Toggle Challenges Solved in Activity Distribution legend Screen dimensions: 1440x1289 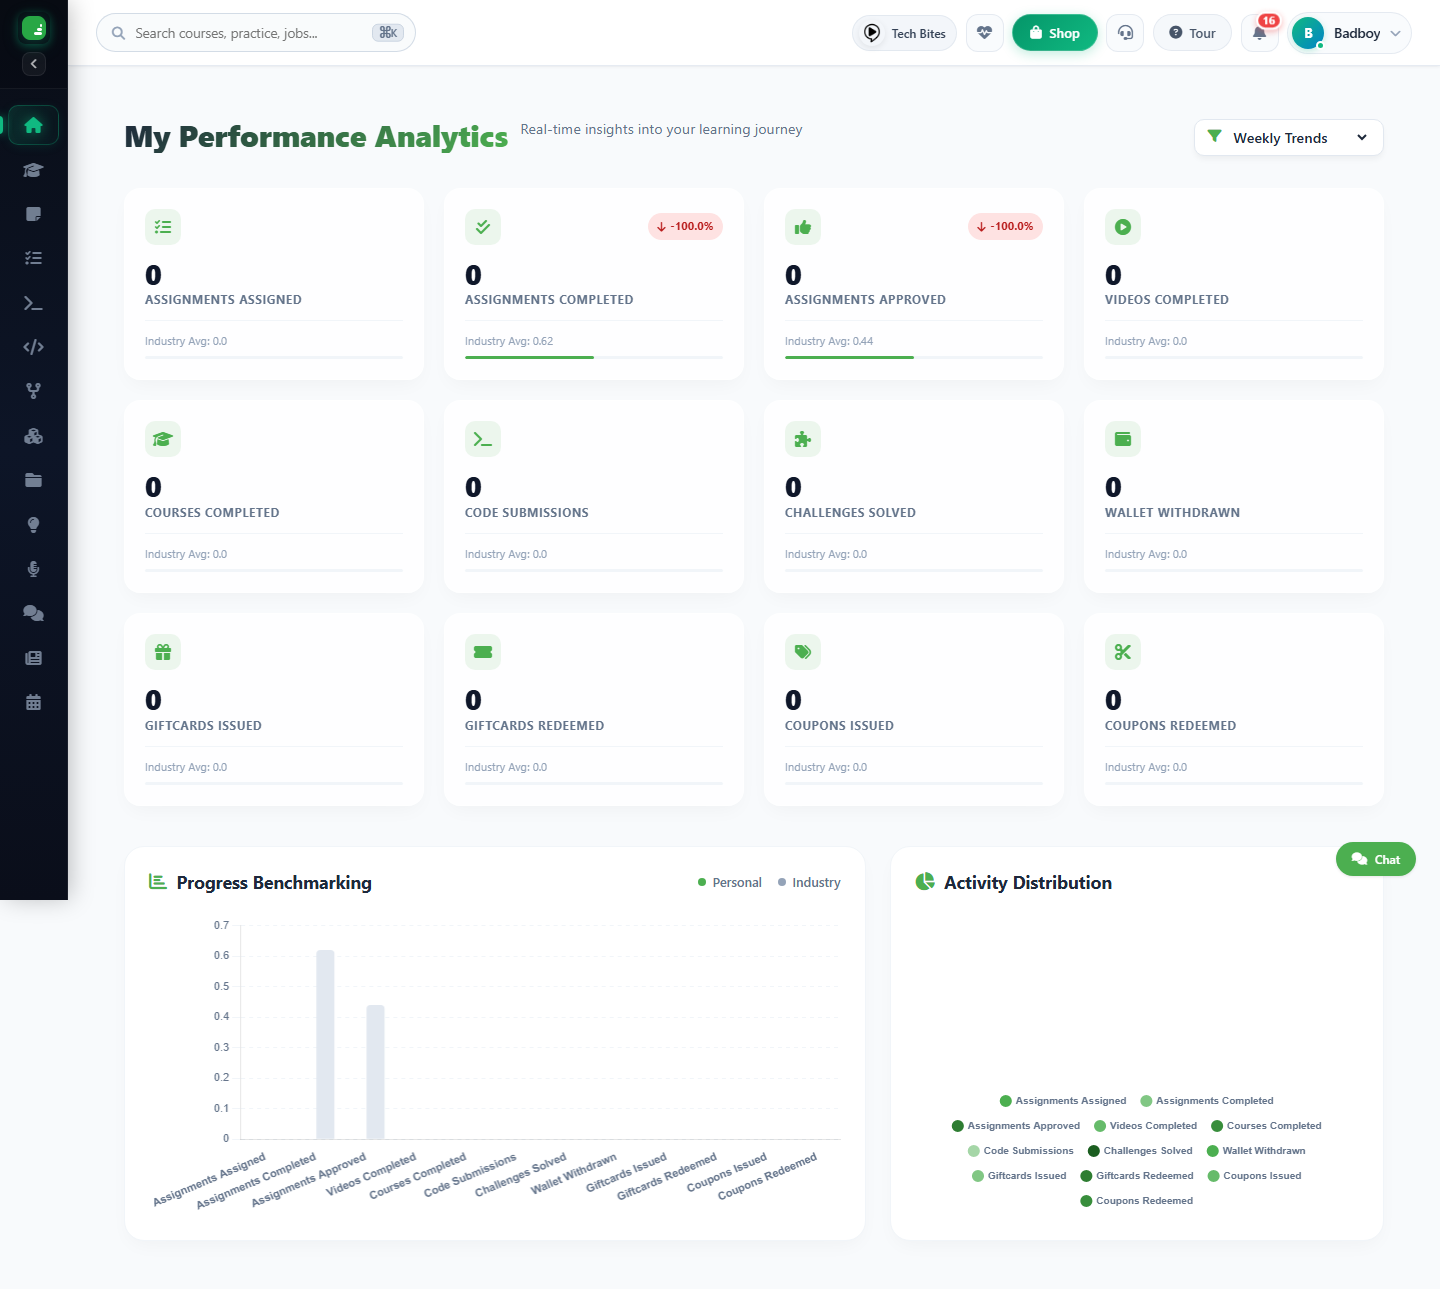(1140, 1151)
